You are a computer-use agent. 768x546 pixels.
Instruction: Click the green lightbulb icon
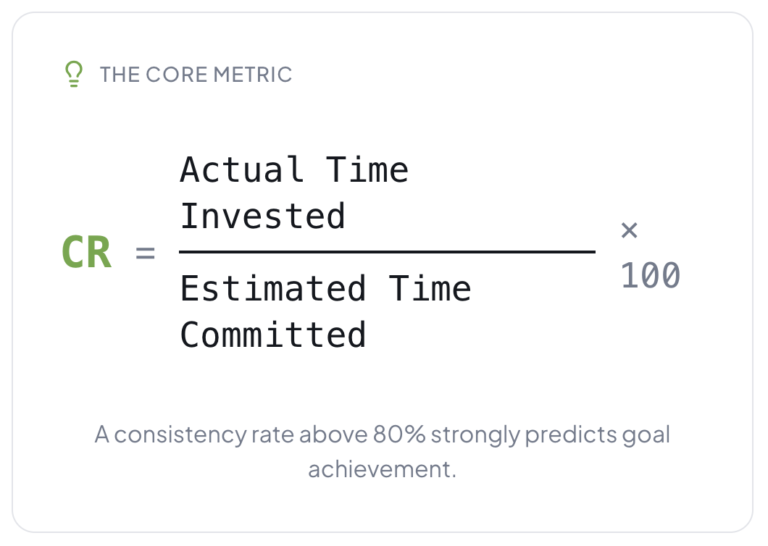72,74
